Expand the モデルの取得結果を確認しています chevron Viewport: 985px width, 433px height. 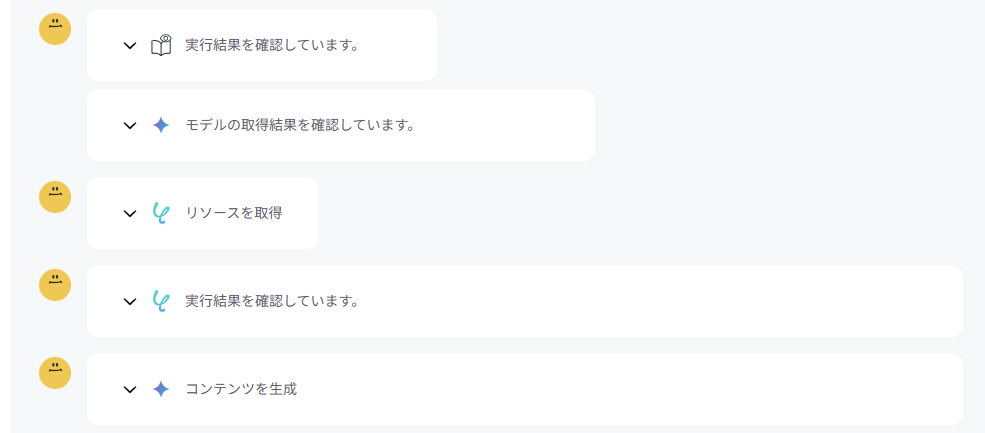[130, 126]
